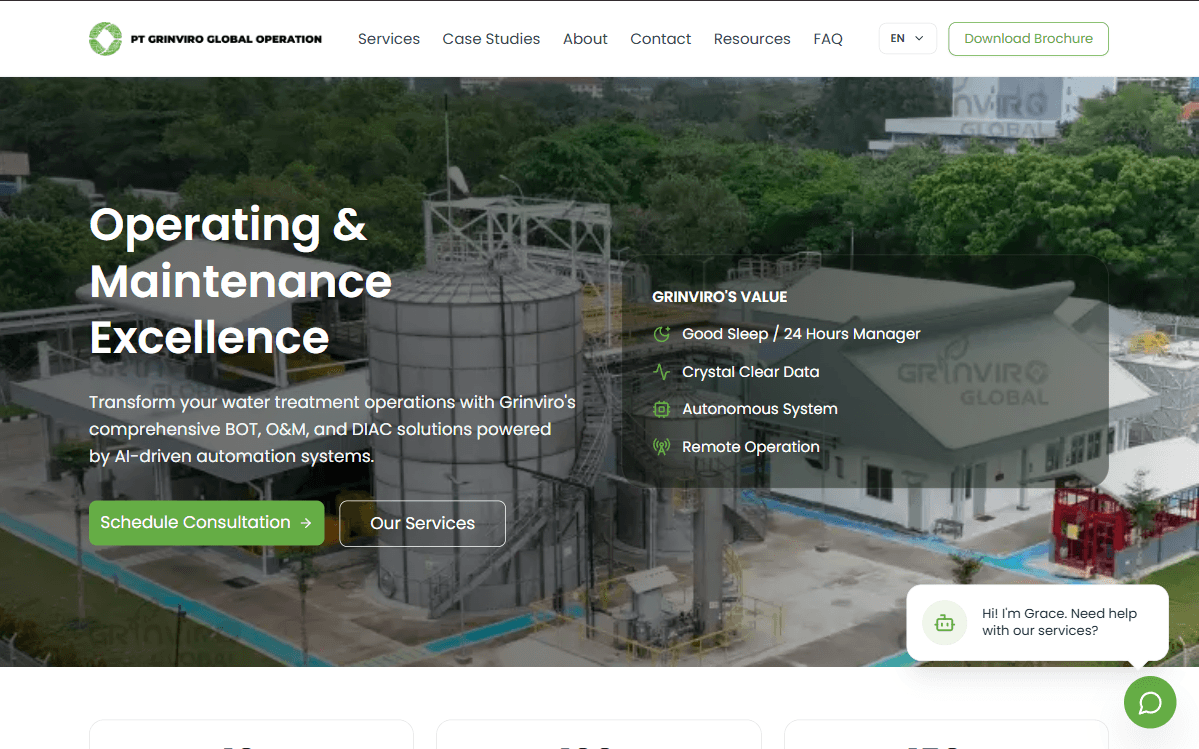The image size is (1199, 749).
Task: Click Schedule Consultation button
Action: (206, 523)
